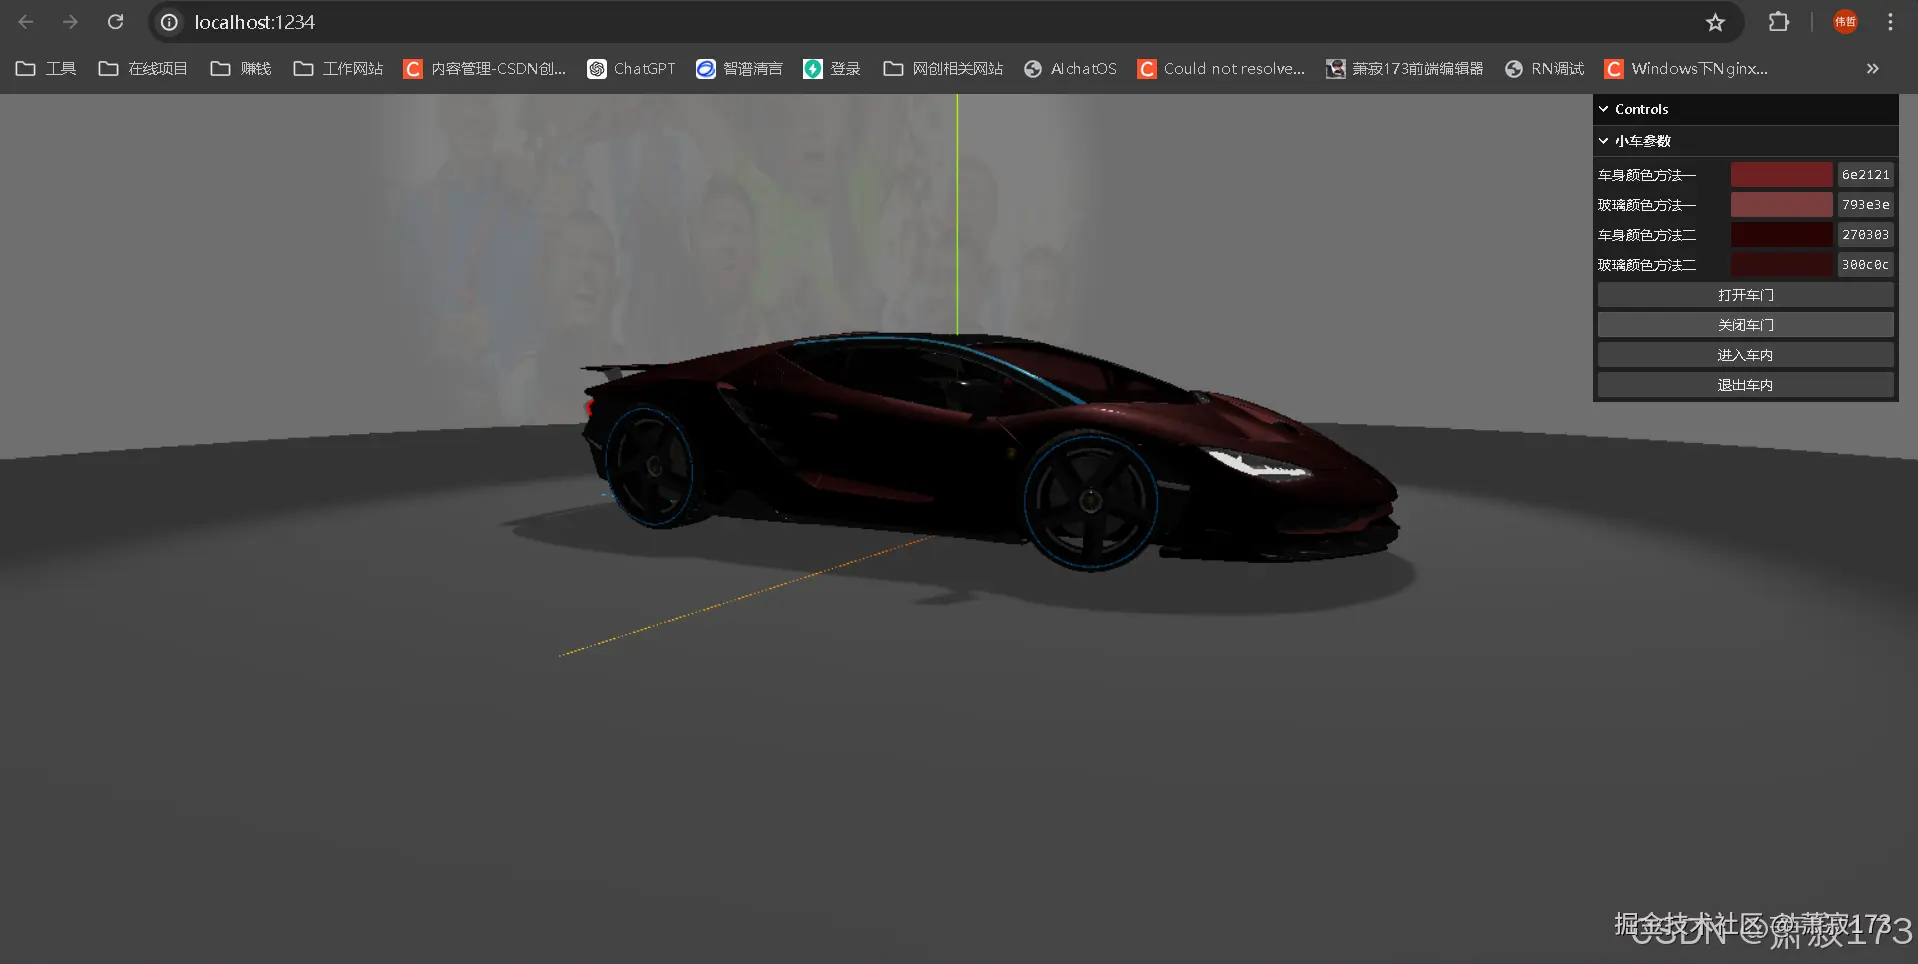The image size is (1918, 964).
Task: Click the hex field showing 793e3e
Action: tap(1865, 205)
